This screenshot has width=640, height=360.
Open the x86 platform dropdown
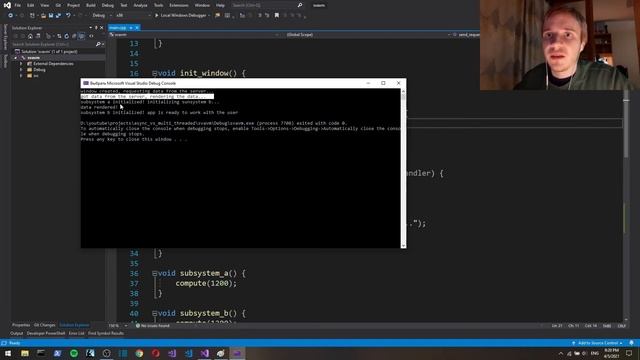point(133,16)
